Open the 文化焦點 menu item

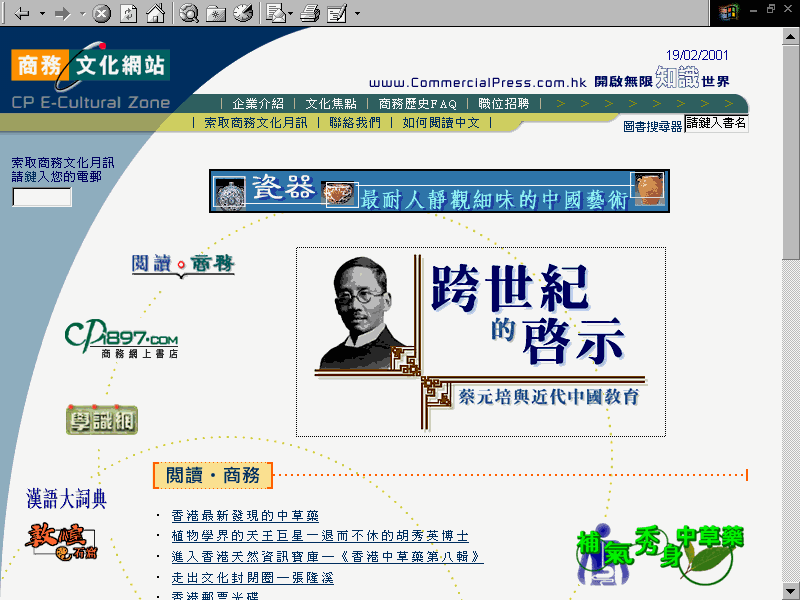click(331, 104)
